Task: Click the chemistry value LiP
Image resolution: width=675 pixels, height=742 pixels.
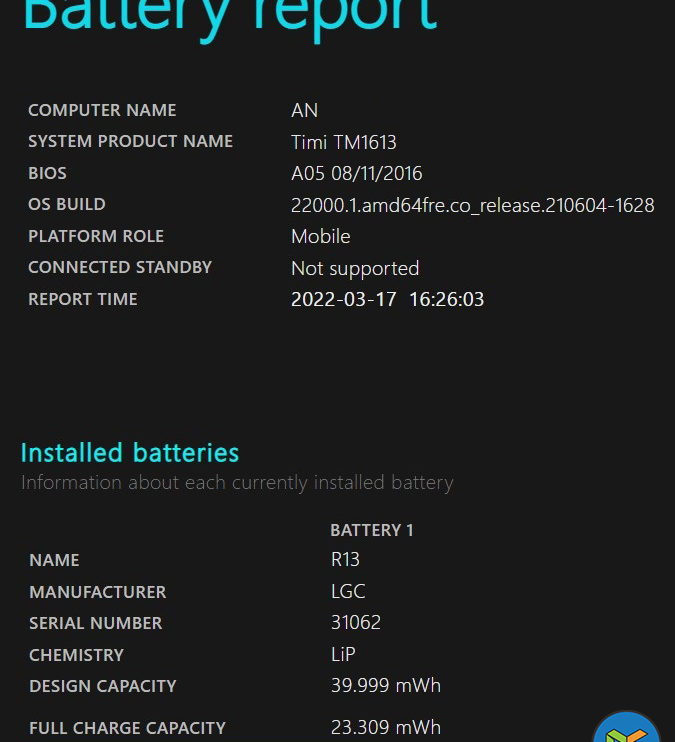Action: coord(343,655)
